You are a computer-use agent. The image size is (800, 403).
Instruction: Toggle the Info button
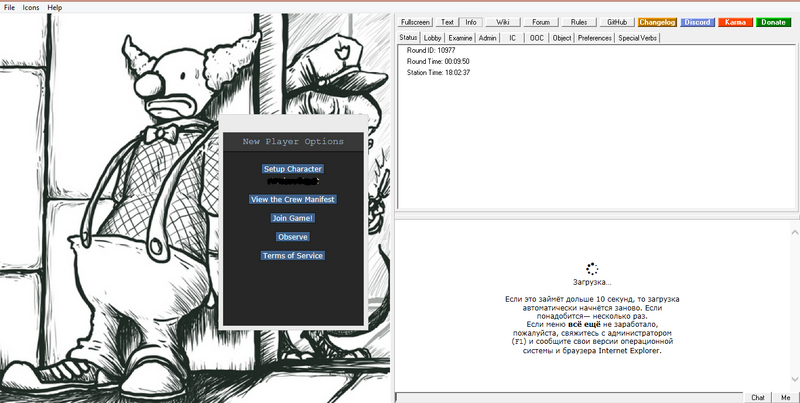point(471,22)
